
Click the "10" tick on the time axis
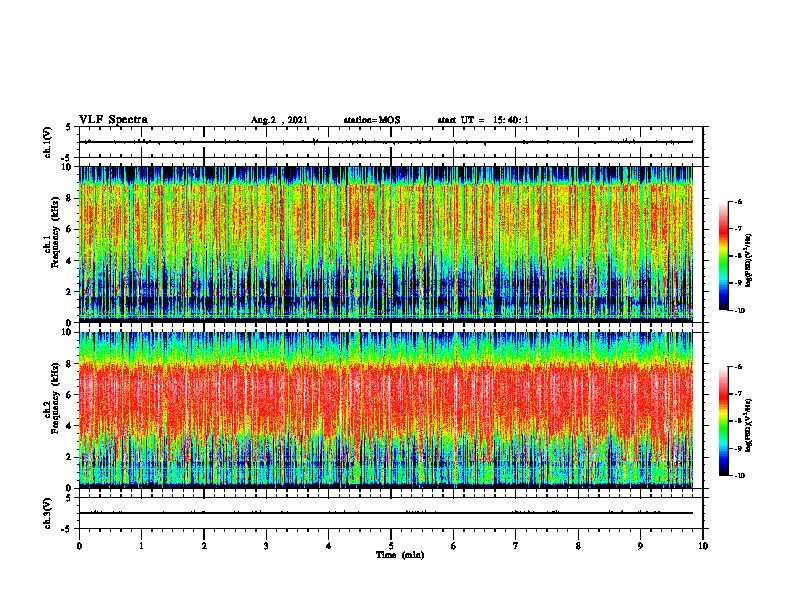703,546
